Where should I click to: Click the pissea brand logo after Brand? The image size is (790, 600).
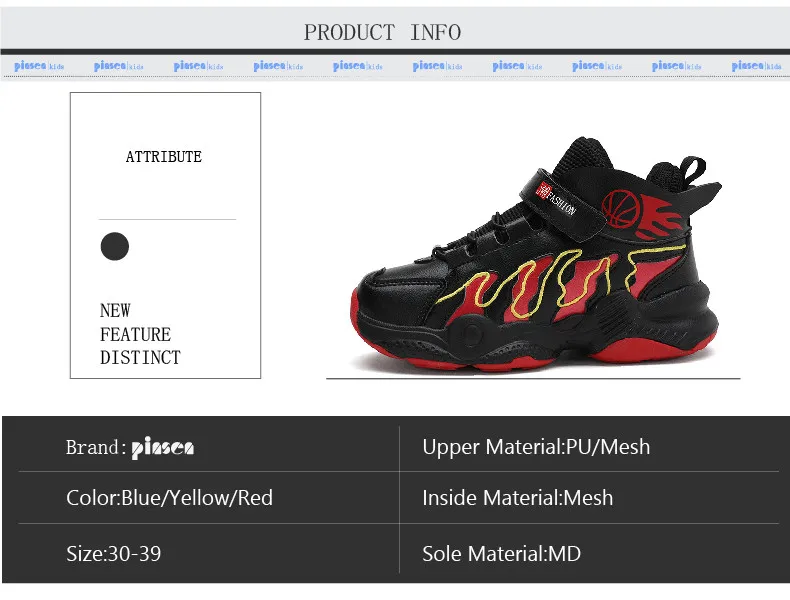coord(163,448)
